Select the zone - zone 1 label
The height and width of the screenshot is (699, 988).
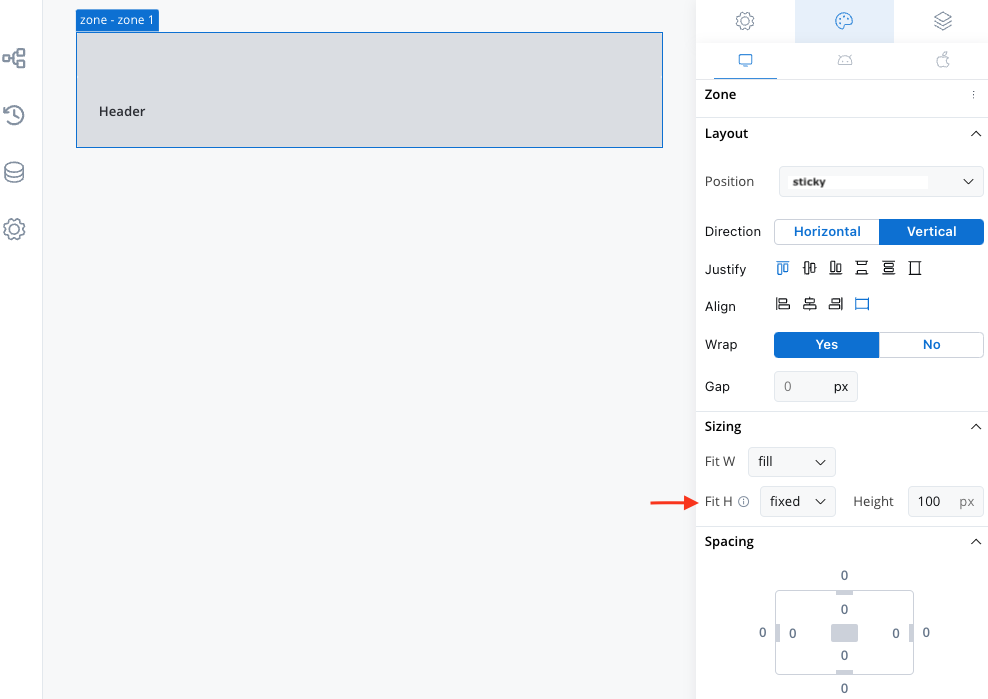coord(117,20)
